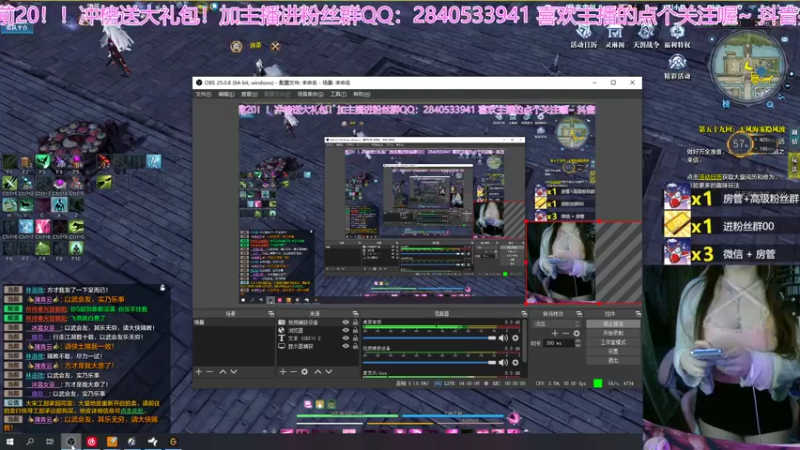
Task: Remove the selected scene with the minus icon
Action: [x=210, y=372]
